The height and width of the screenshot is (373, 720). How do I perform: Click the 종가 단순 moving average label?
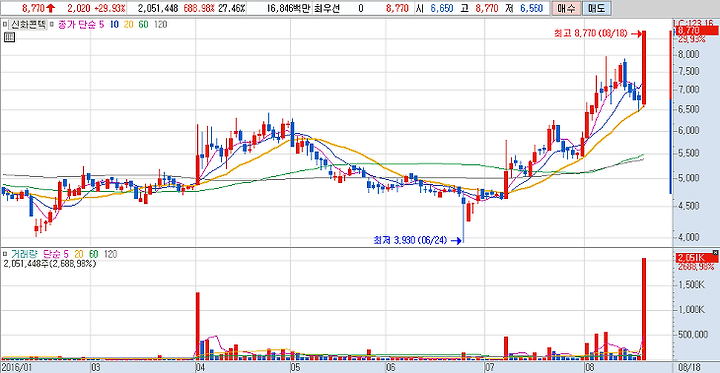pyautogui.click(x=77, y=25)
